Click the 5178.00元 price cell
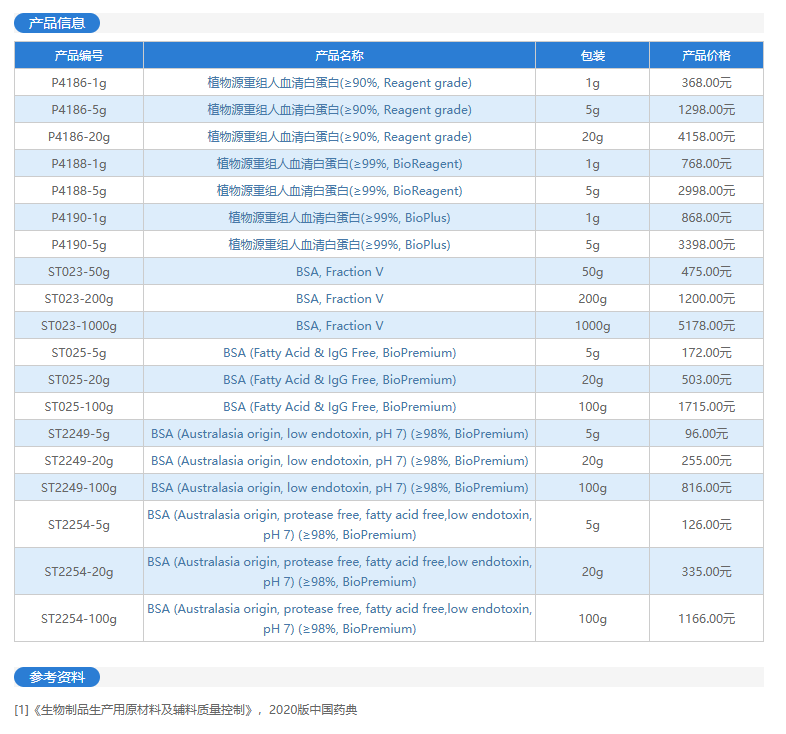Screen dimensions: 786x734 pos(706,326)
